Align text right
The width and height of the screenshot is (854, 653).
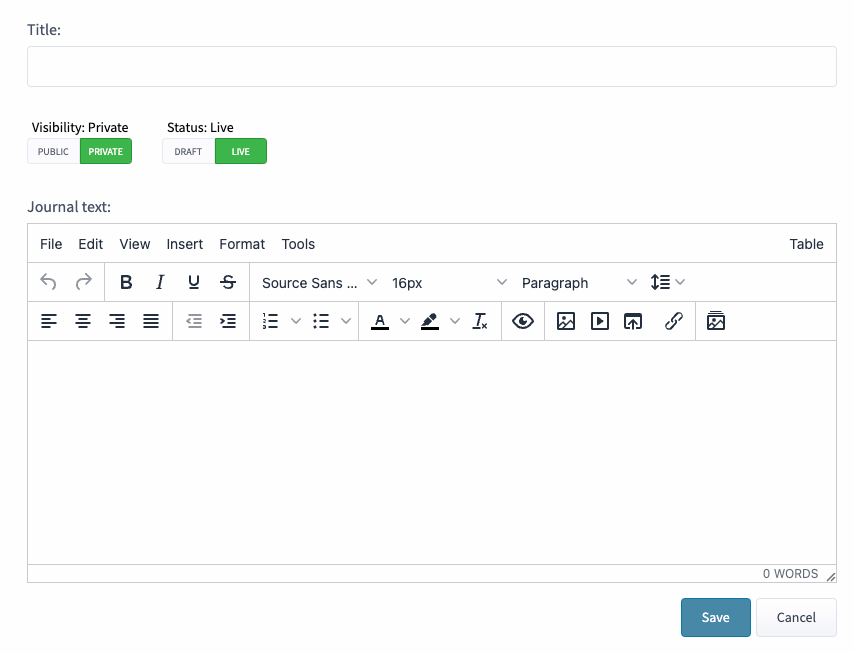(117, 321)
